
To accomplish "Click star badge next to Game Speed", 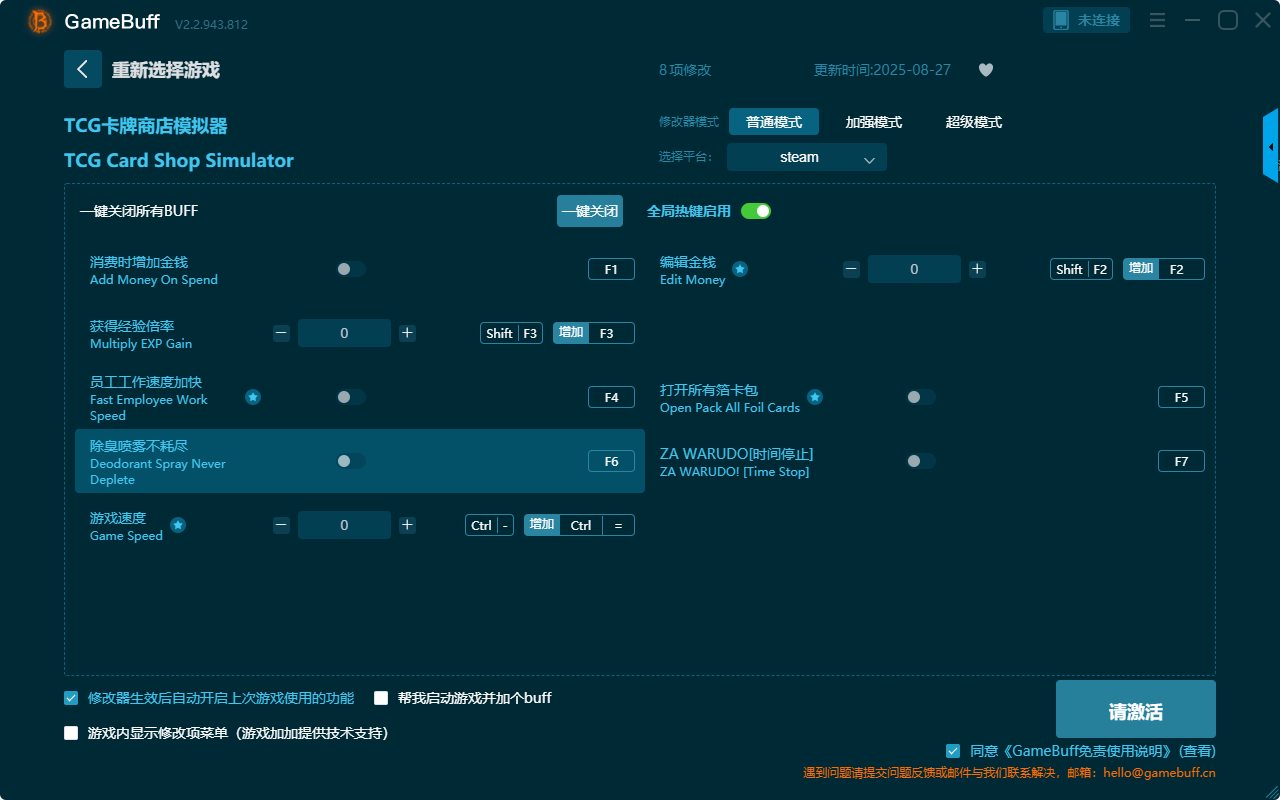I will coord(178,525).
